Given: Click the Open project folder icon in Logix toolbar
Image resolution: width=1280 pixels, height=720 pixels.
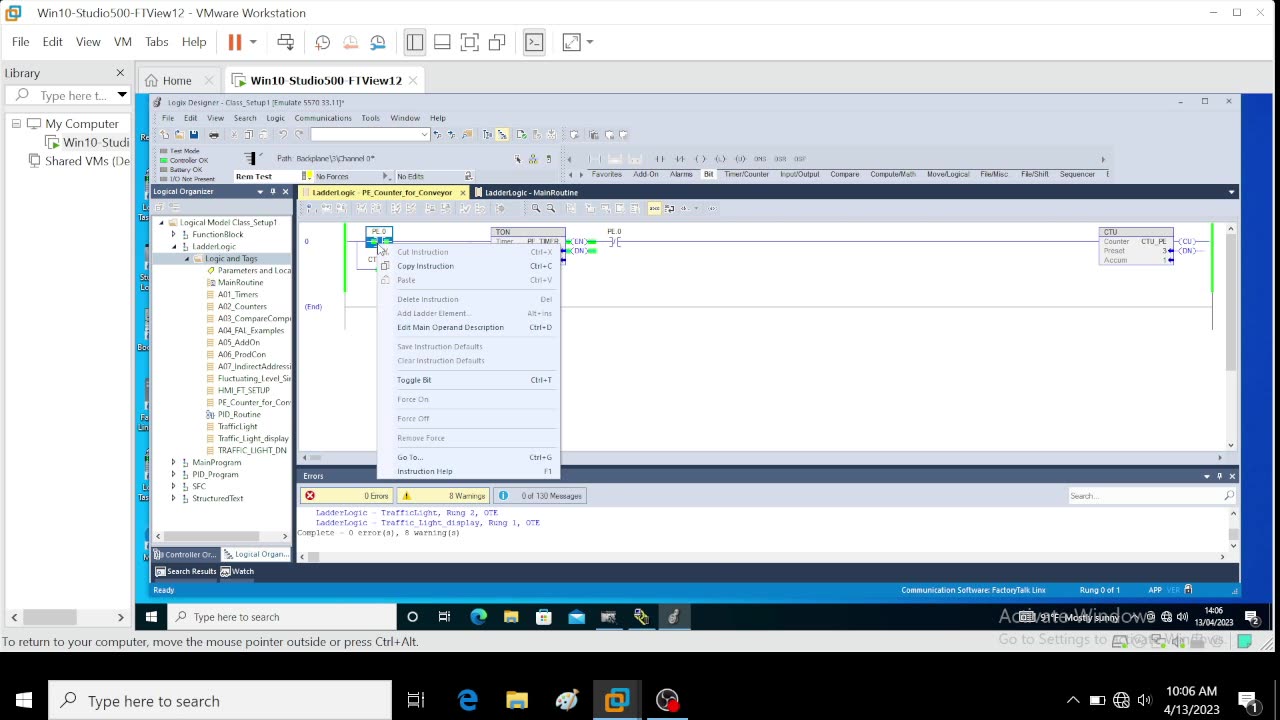Looking at the screenshot, I should 179,134.
